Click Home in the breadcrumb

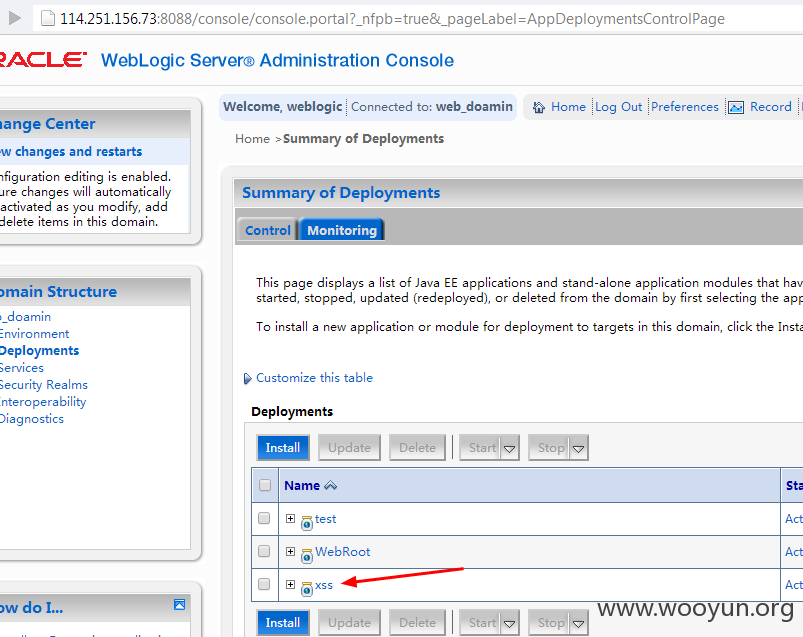[x=252, y=139]
